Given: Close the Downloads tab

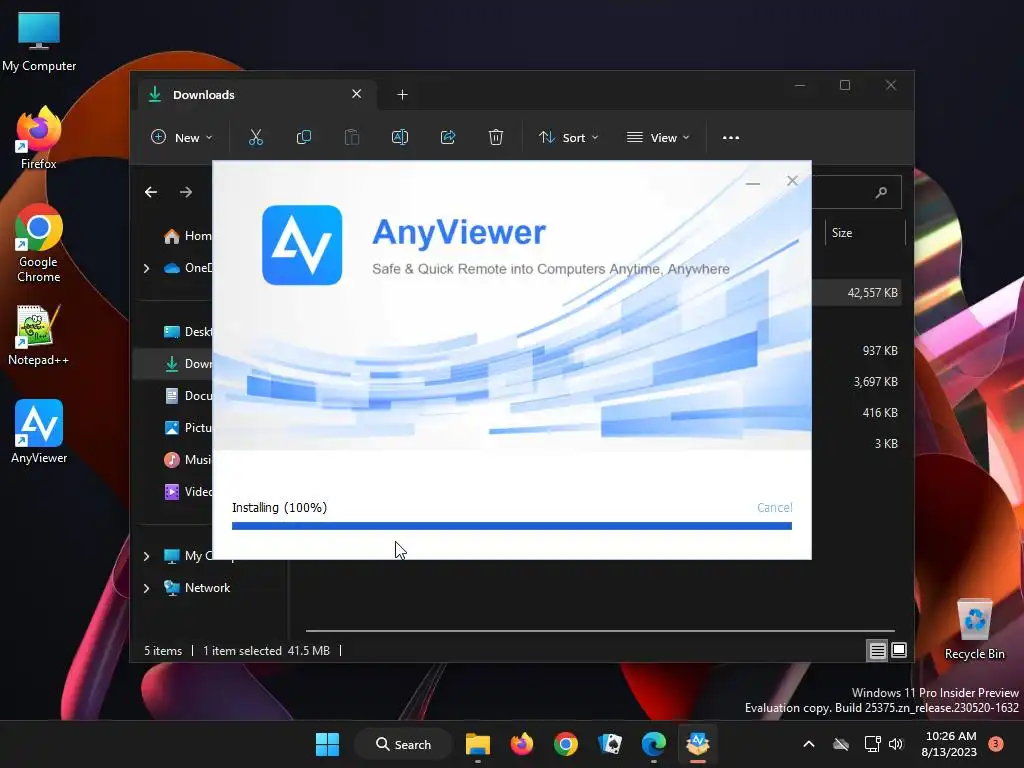Looking at the screenshot, I should tap(357, 94).
